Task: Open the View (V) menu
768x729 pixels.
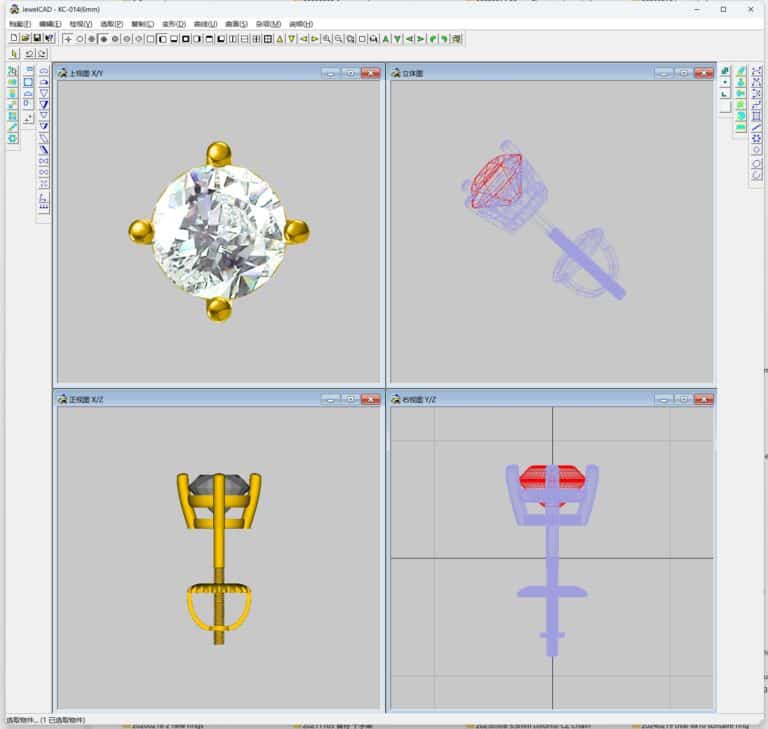Action: click(x=80, y=24)
